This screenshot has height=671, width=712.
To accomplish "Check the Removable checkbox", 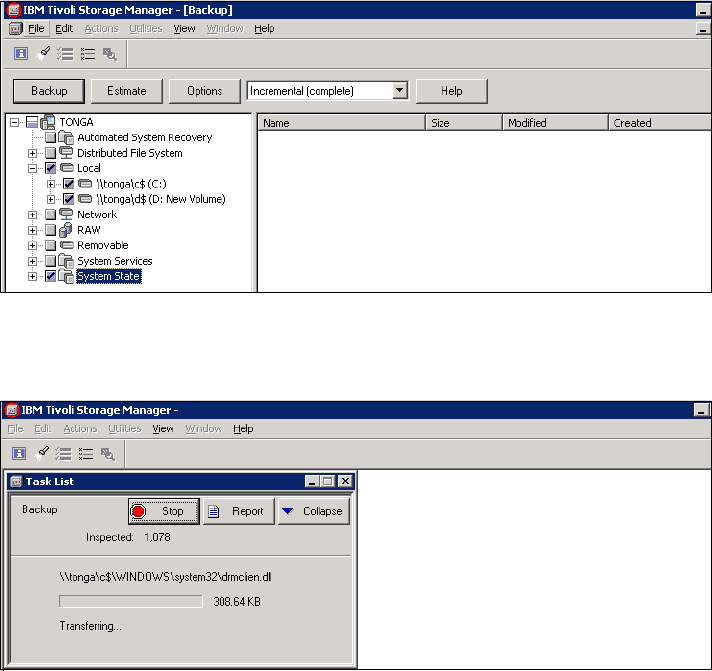I will click(50, 246).
